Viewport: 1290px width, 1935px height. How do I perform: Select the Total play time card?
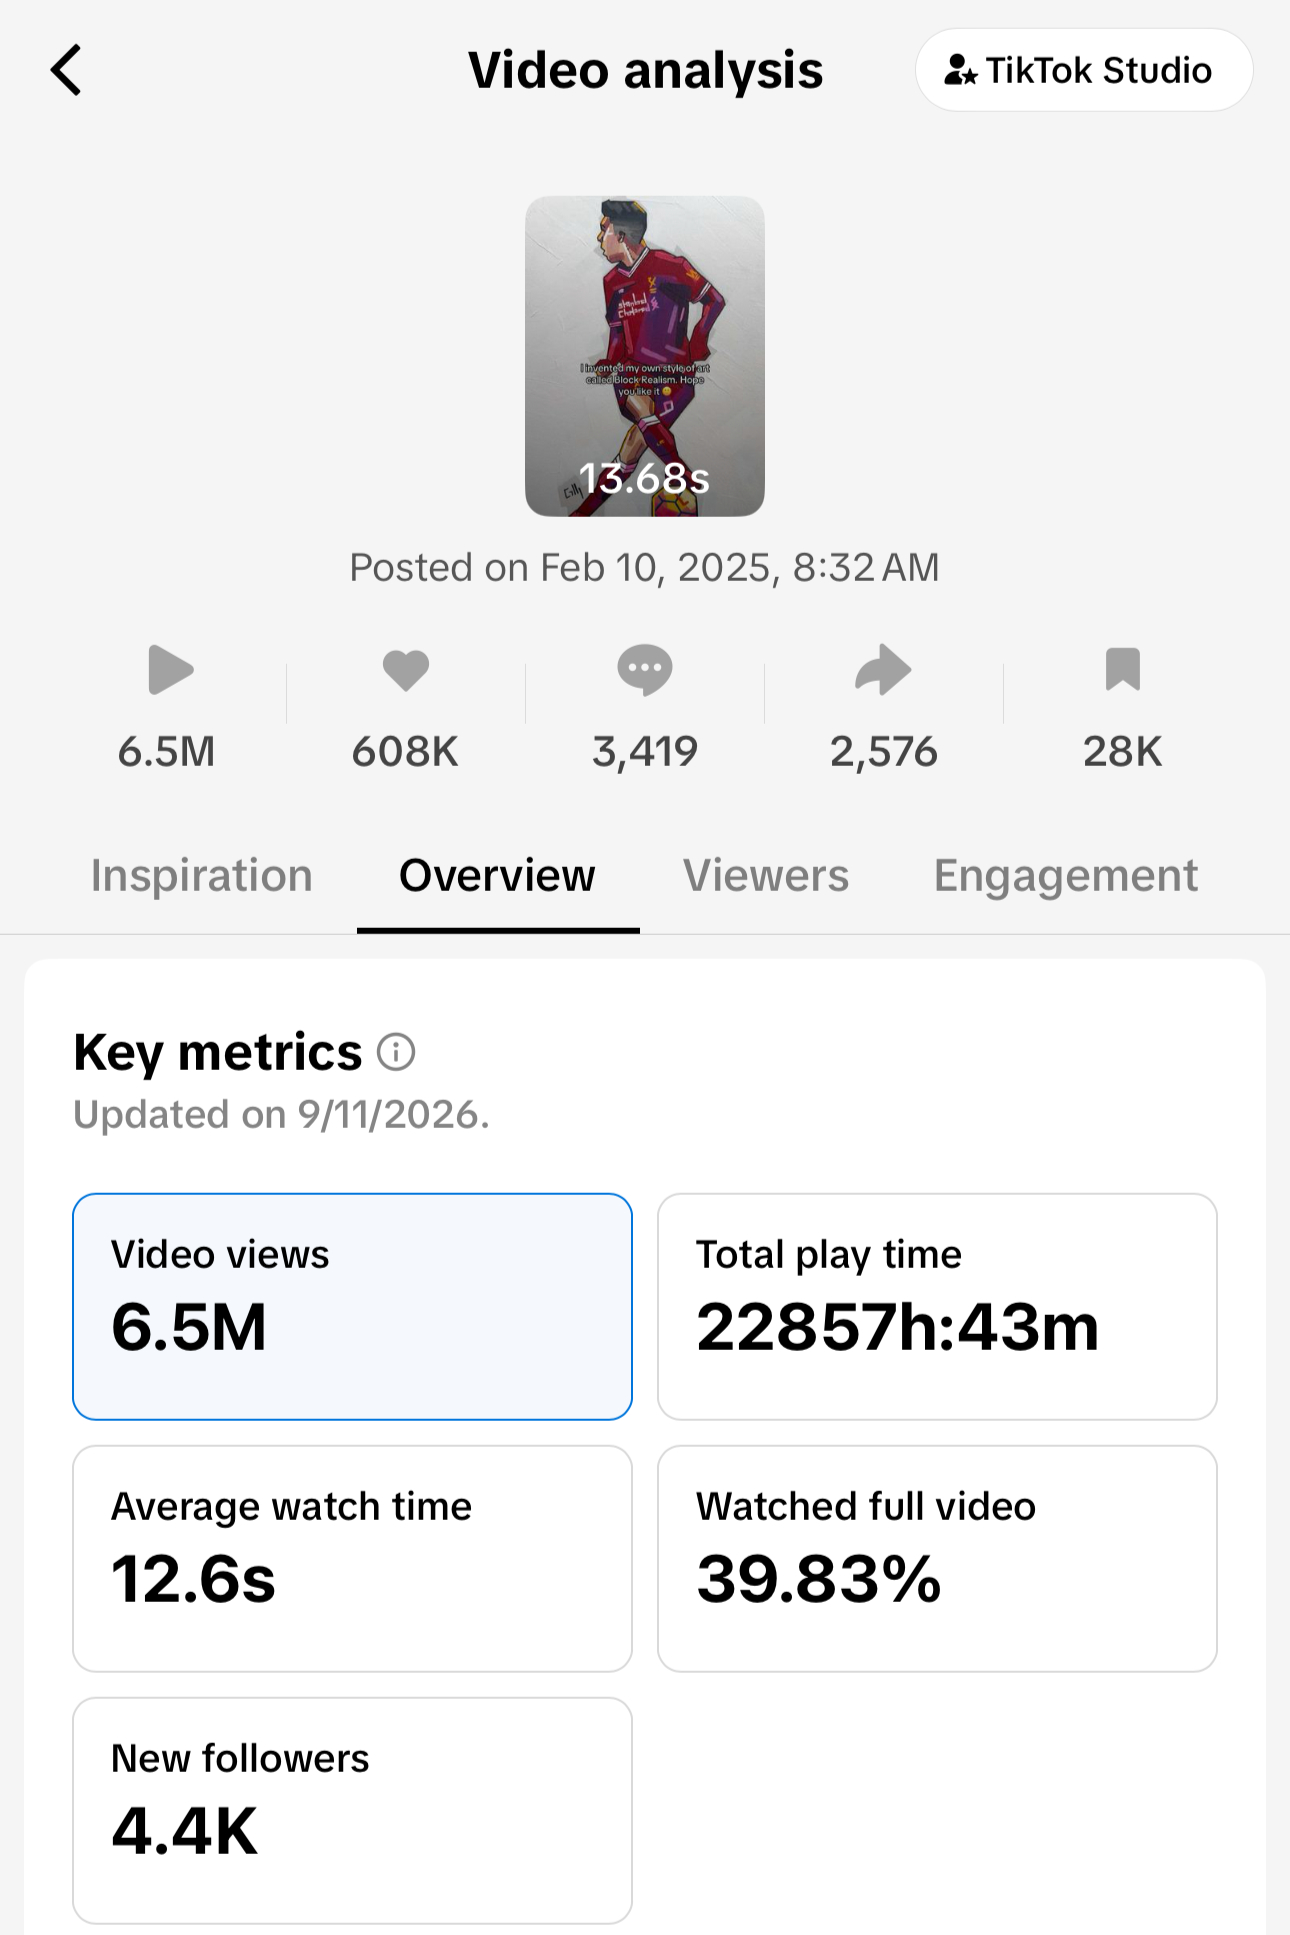(x=937, y=1306)
